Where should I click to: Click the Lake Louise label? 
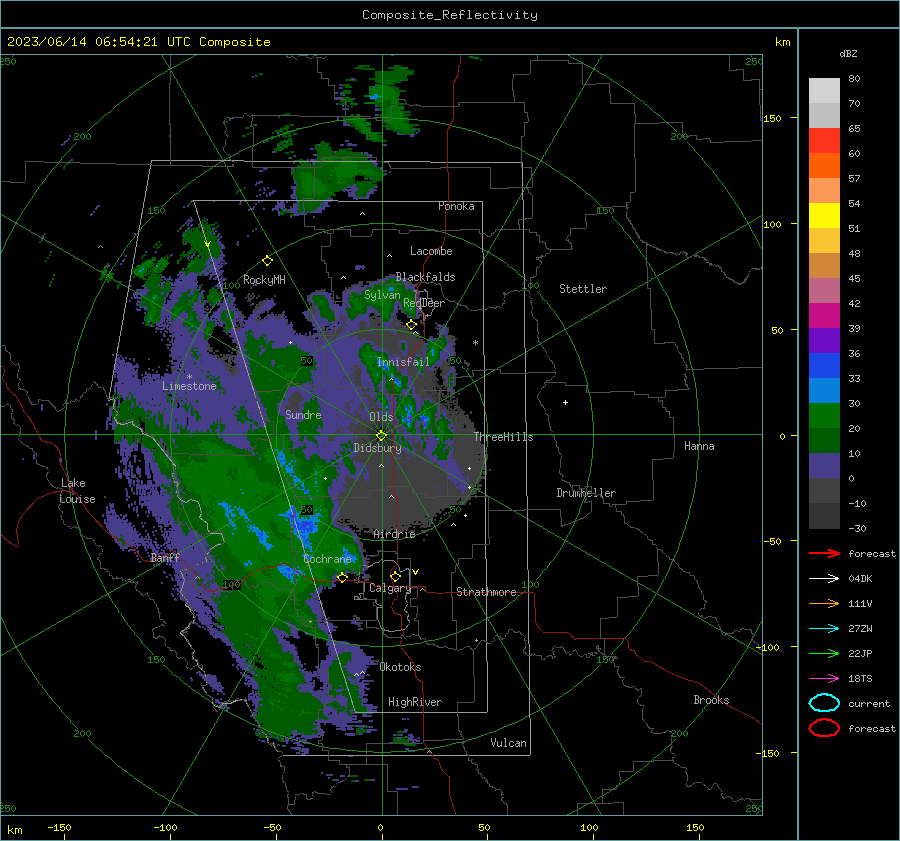[77, 491]
